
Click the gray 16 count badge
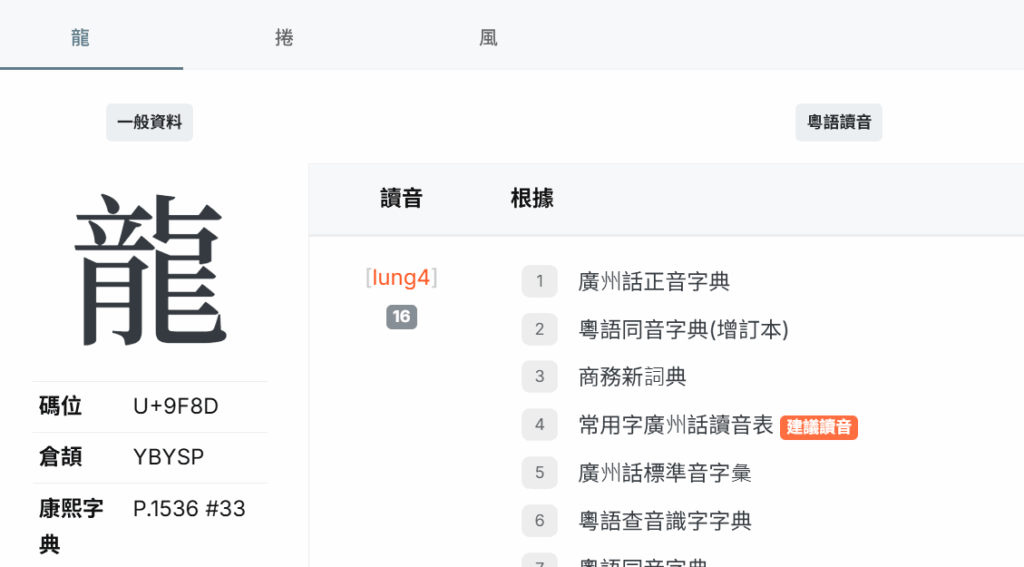pos(401,317)
